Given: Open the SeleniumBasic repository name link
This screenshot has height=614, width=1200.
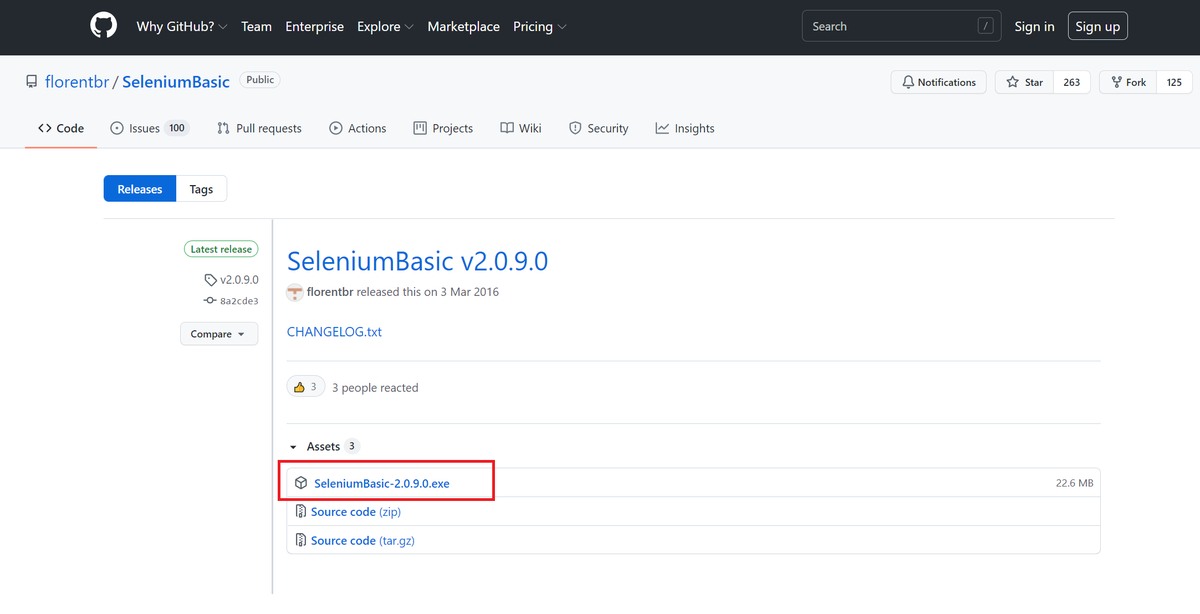Looking at the screenshot, I should click(x=176, y=82).
